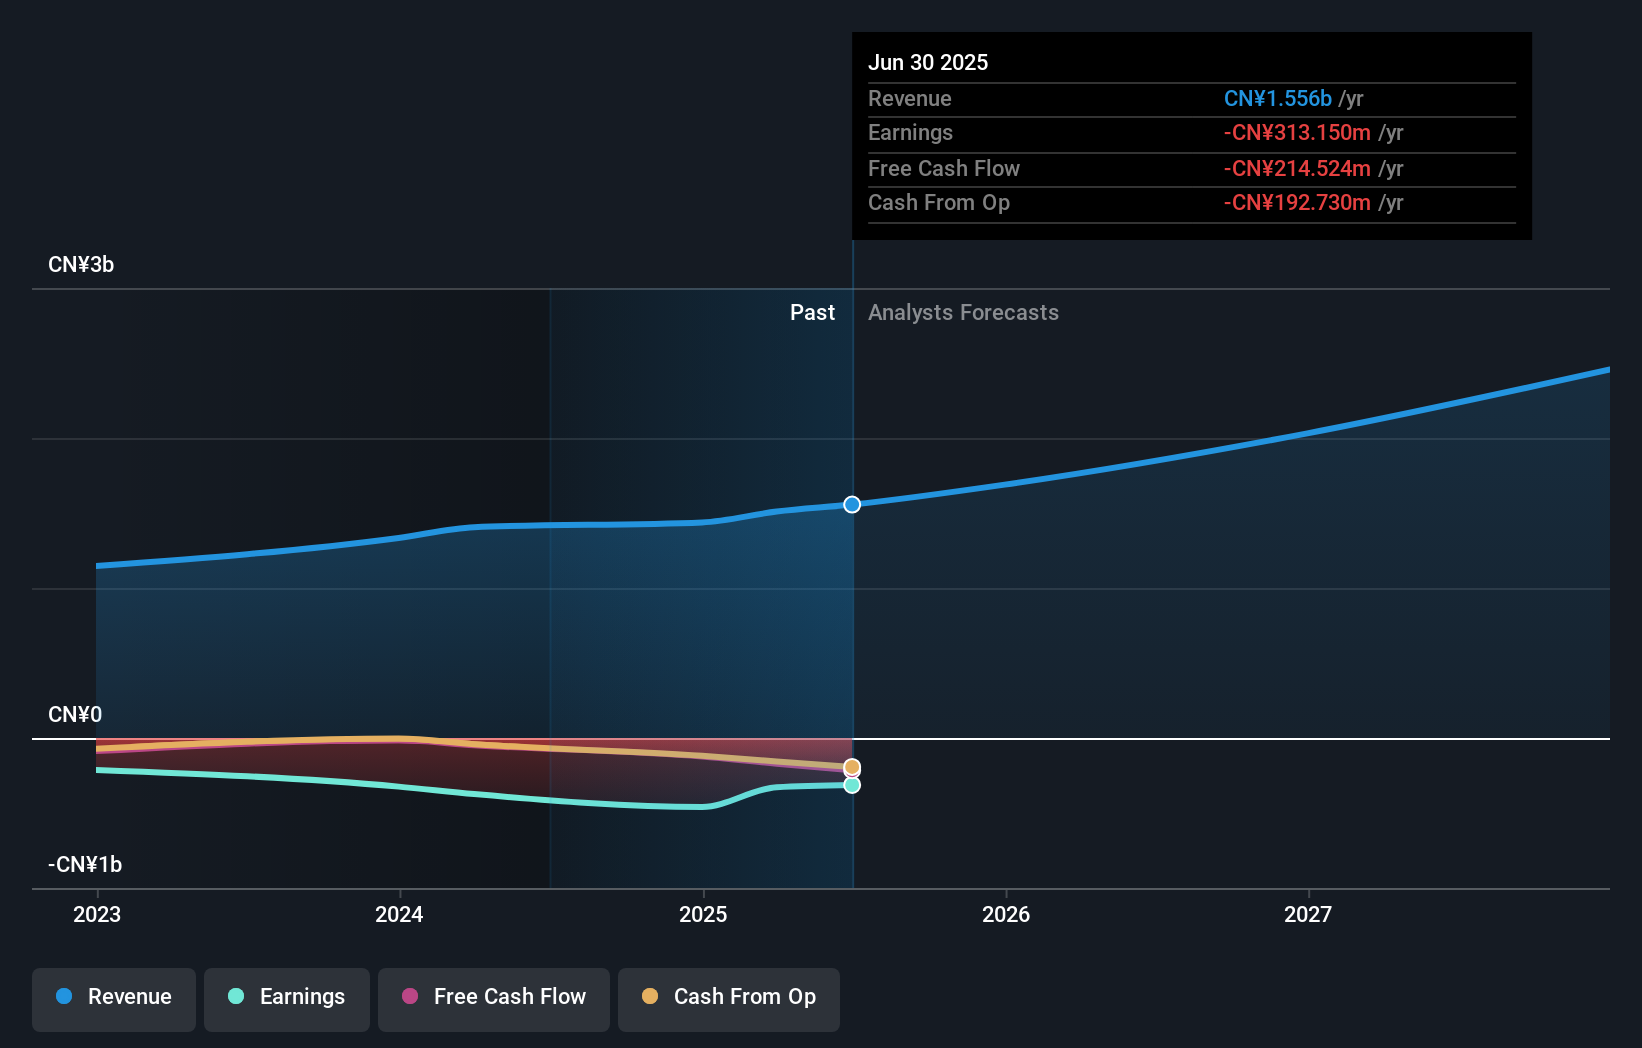Viewport: 1642px width, 1048px height.
Task: Click the 2025 position on the timeline axis
Action: pyautogui.click(x=704, y=913)
